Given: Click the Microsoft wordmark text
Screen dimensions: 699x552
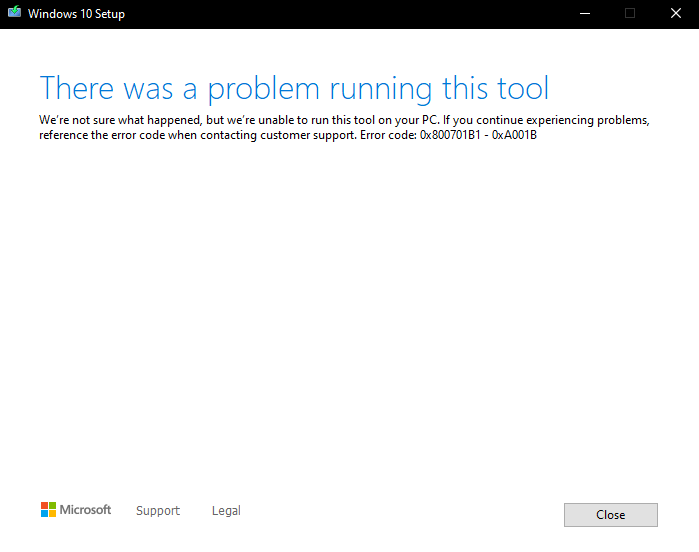Looking at the screenshot, I should tap(86, 510).
